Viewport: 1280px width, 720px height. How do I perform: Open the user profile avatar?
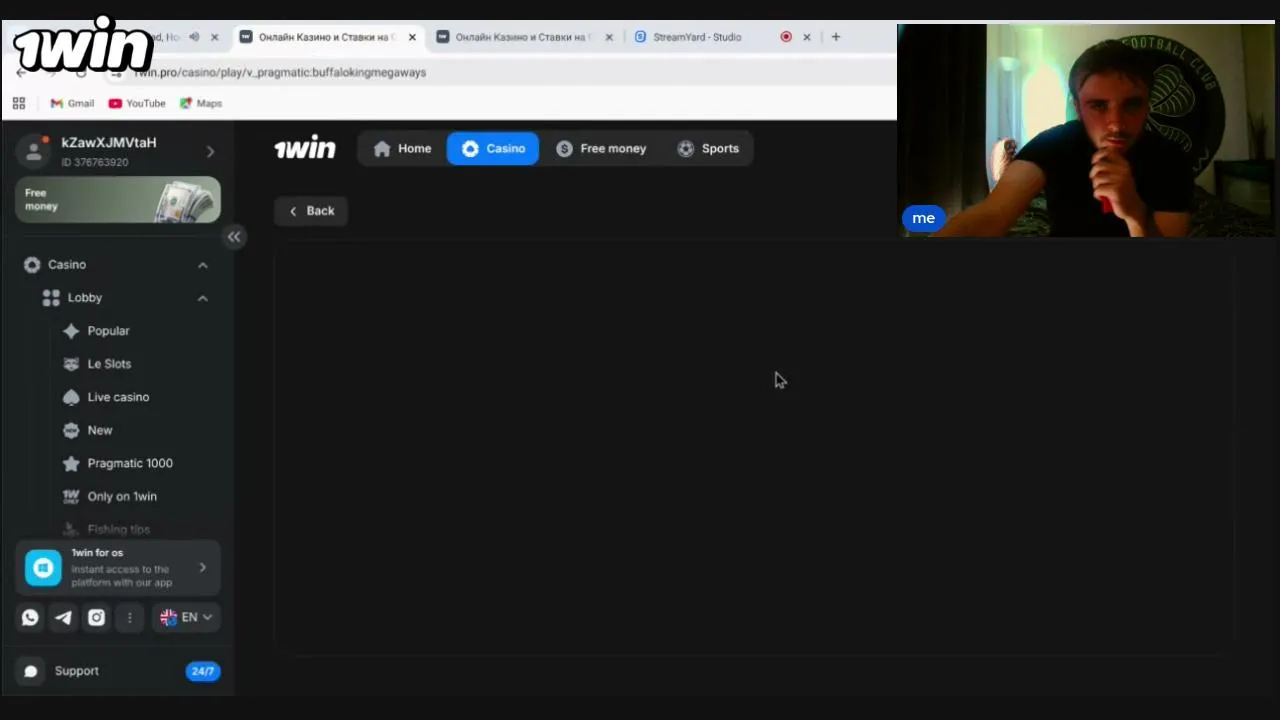(34, 151)
